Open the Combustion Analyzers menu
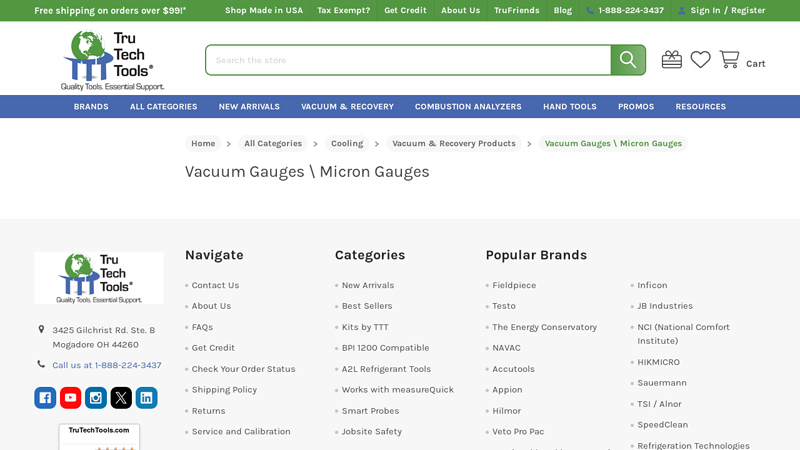The width and height of the screenshot is (800, 450). [468, 107]
